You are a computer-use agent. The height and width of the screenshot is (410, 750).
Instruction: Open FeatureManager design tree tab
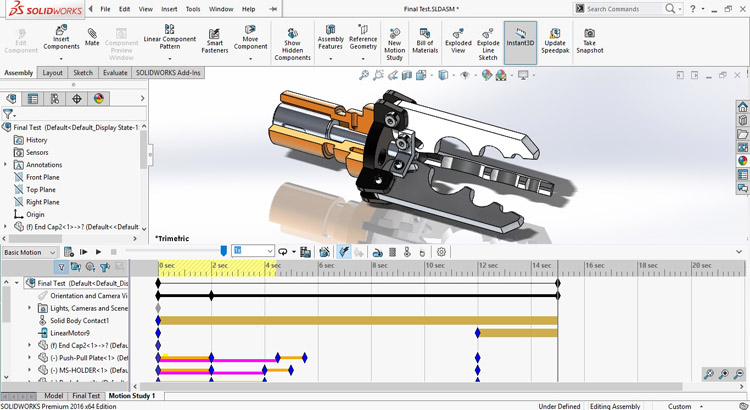[11, 99]
